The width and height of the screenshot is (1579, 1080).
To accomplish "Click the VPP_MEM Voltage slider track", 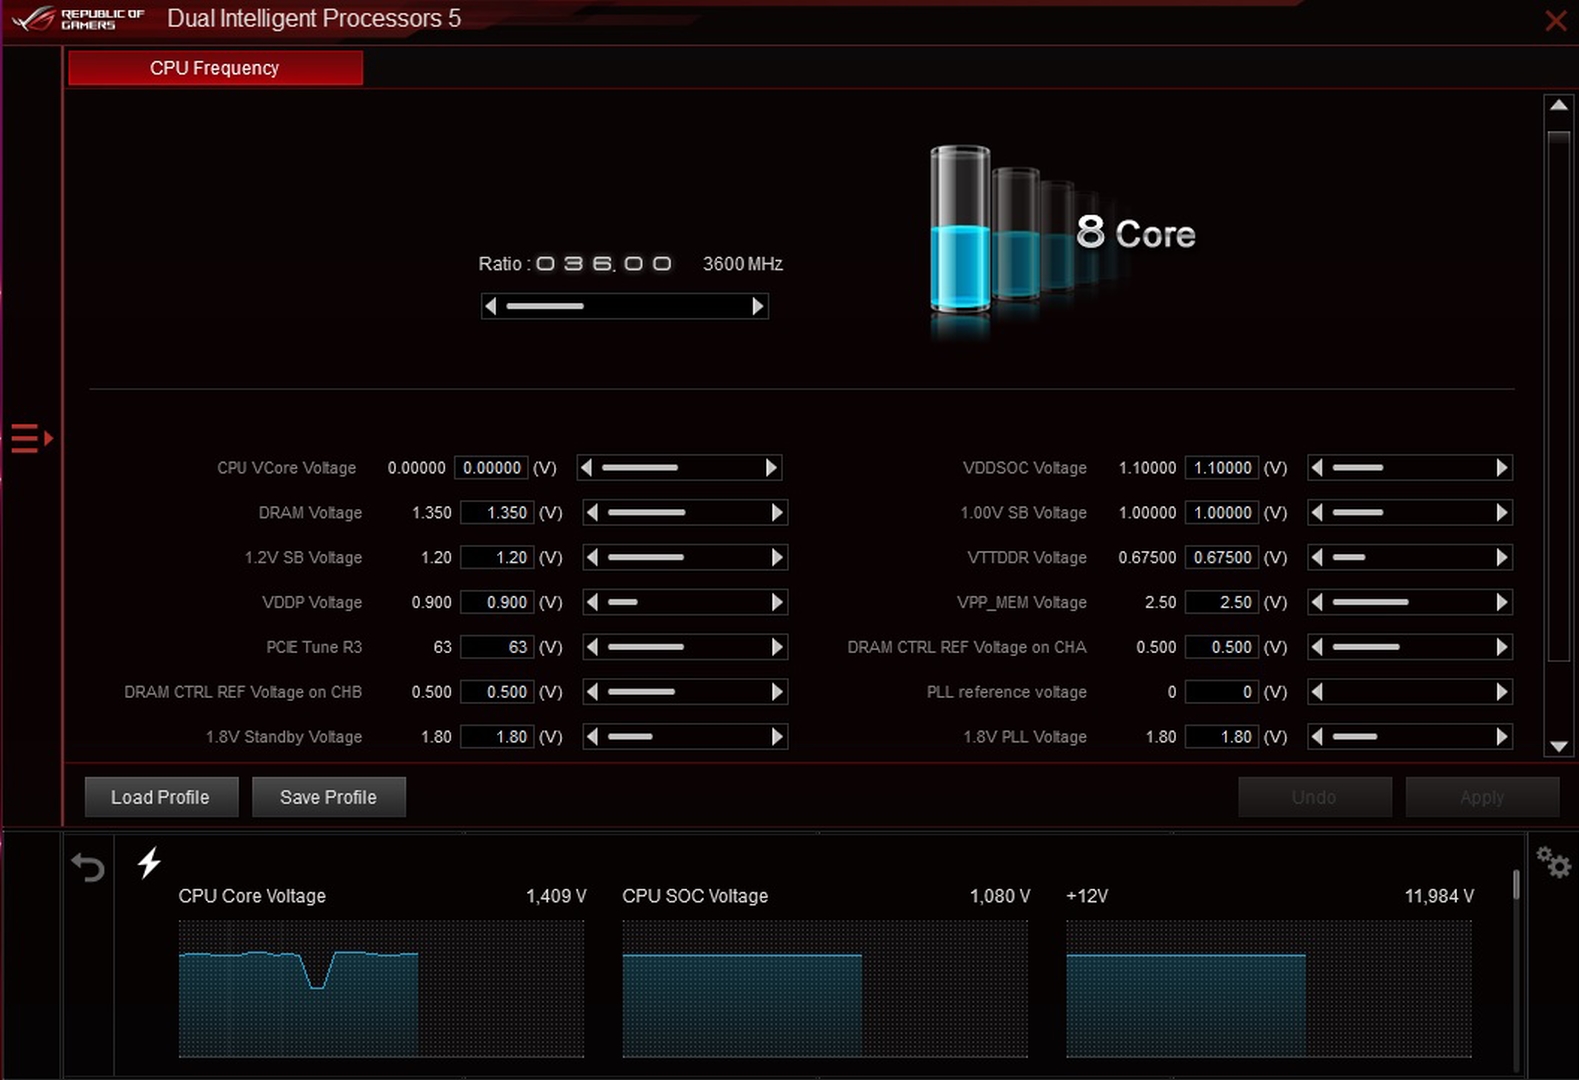I will (x=1409, y=602).
